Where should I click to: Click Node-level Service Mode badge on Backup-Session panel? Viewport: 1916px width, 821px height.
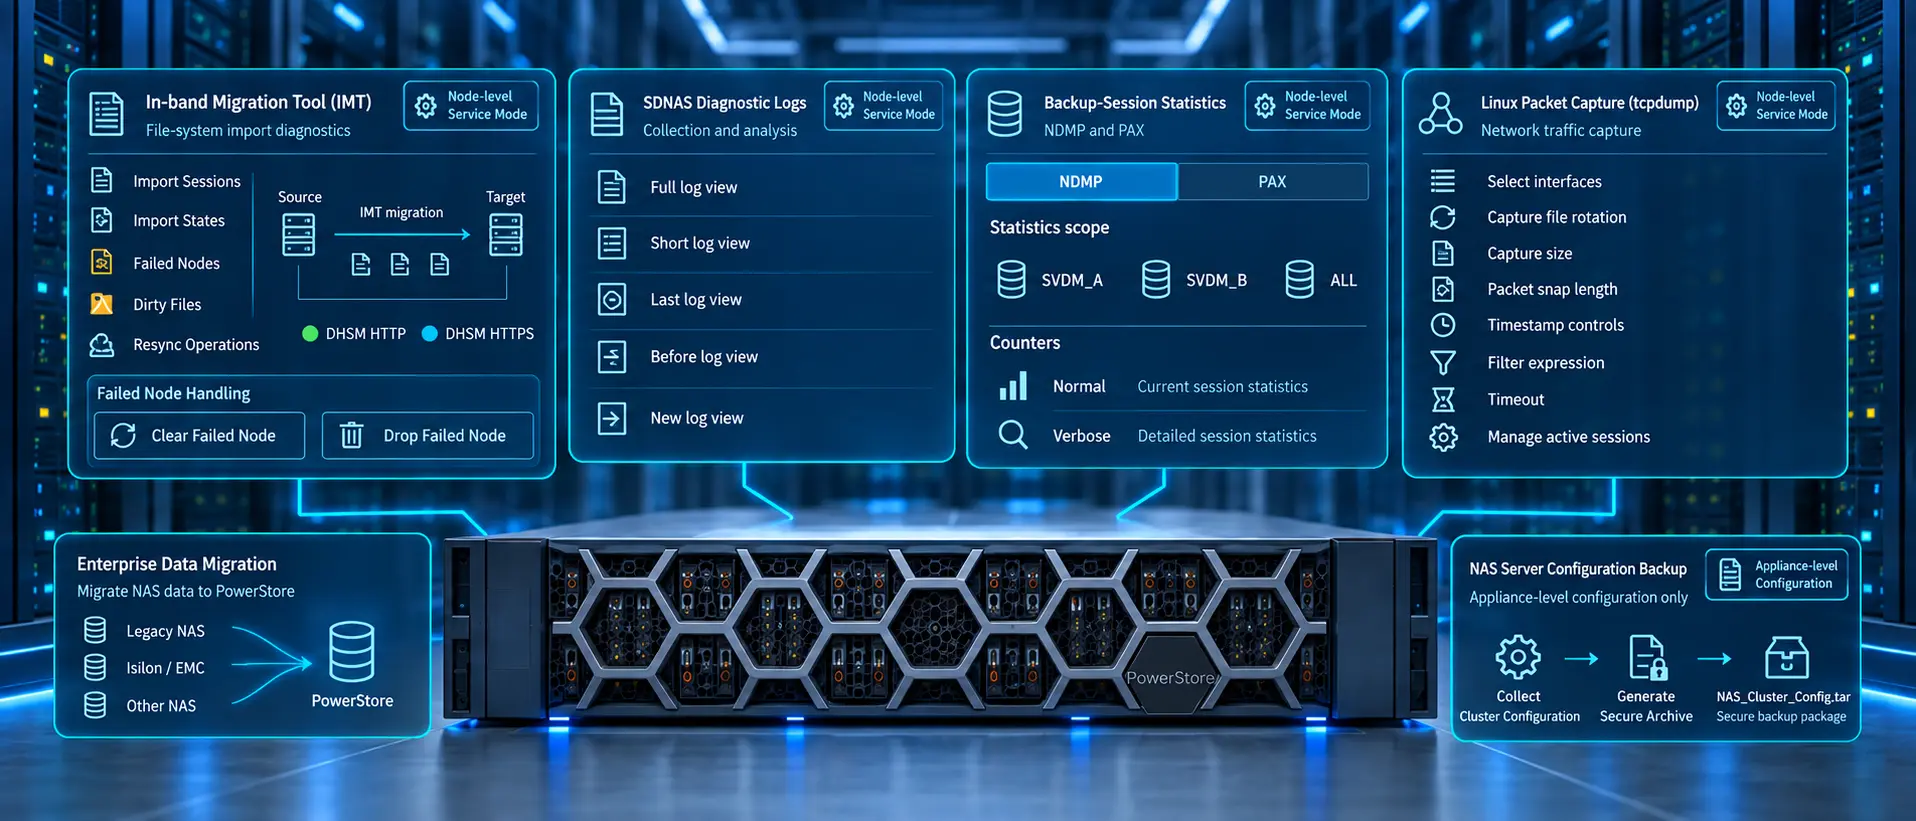[x=1307, y=106]
